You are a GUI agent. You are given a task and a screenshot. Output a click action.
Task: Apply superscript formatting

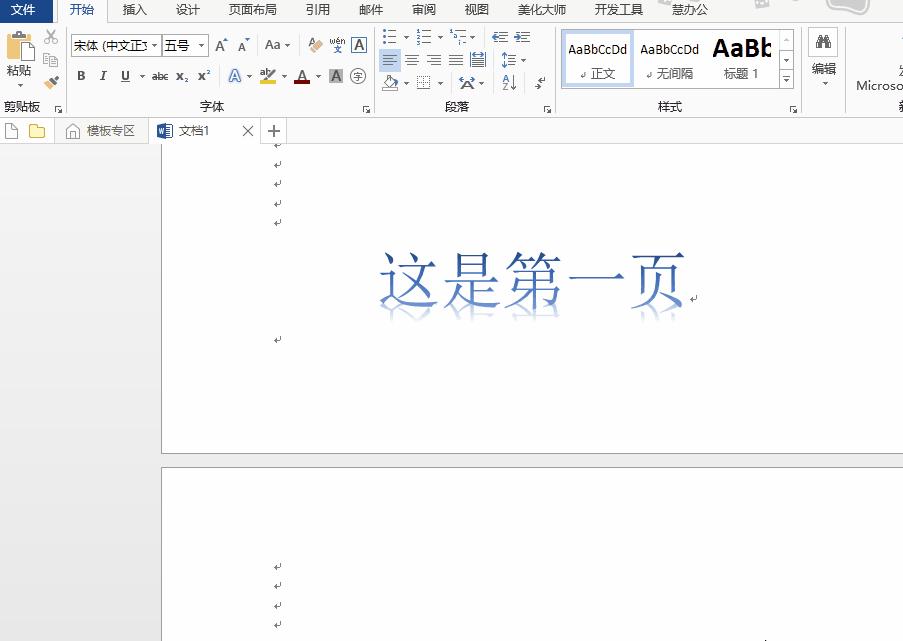pyautogui.click(x=203, y=76)
